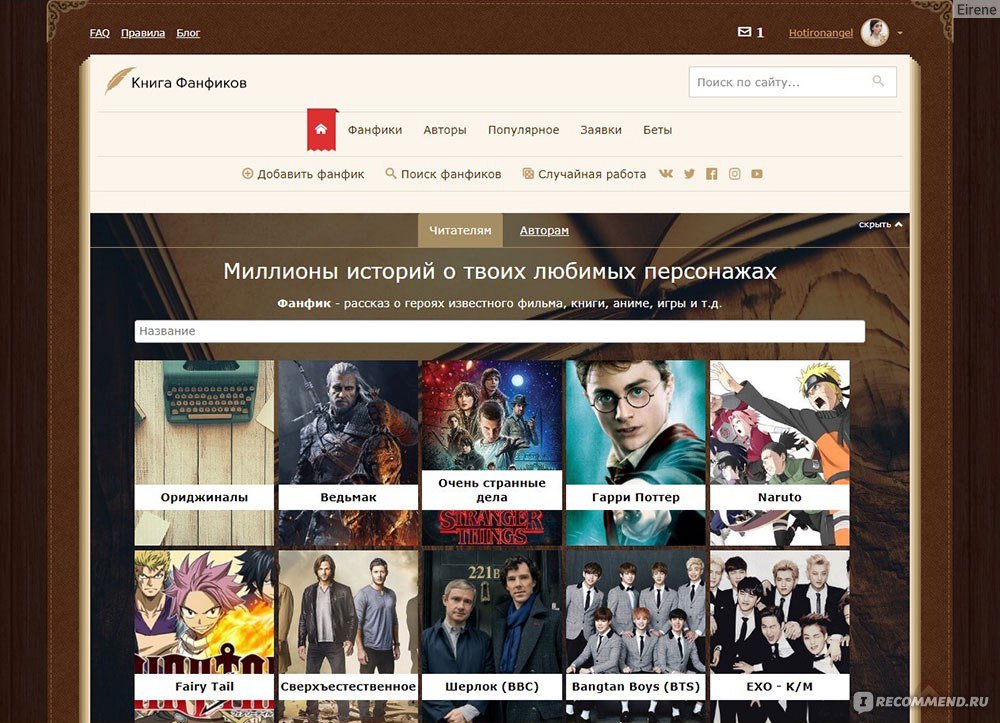Click the red home icon
The width and height of the screenshot is (1000, 723).
[x=321, y=130]
